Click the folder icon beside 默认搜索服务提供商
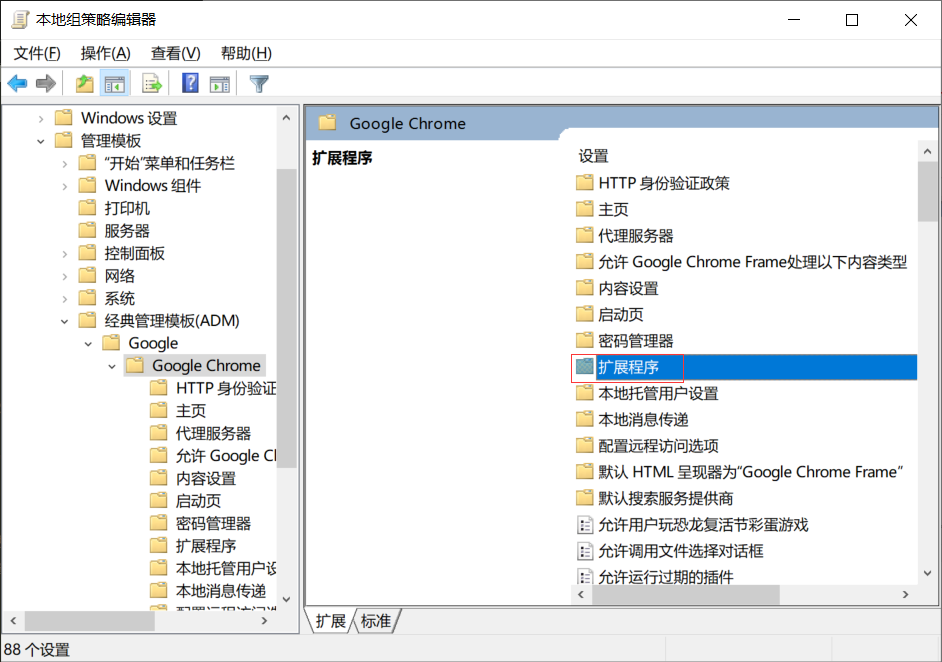 tap(585, 498)
